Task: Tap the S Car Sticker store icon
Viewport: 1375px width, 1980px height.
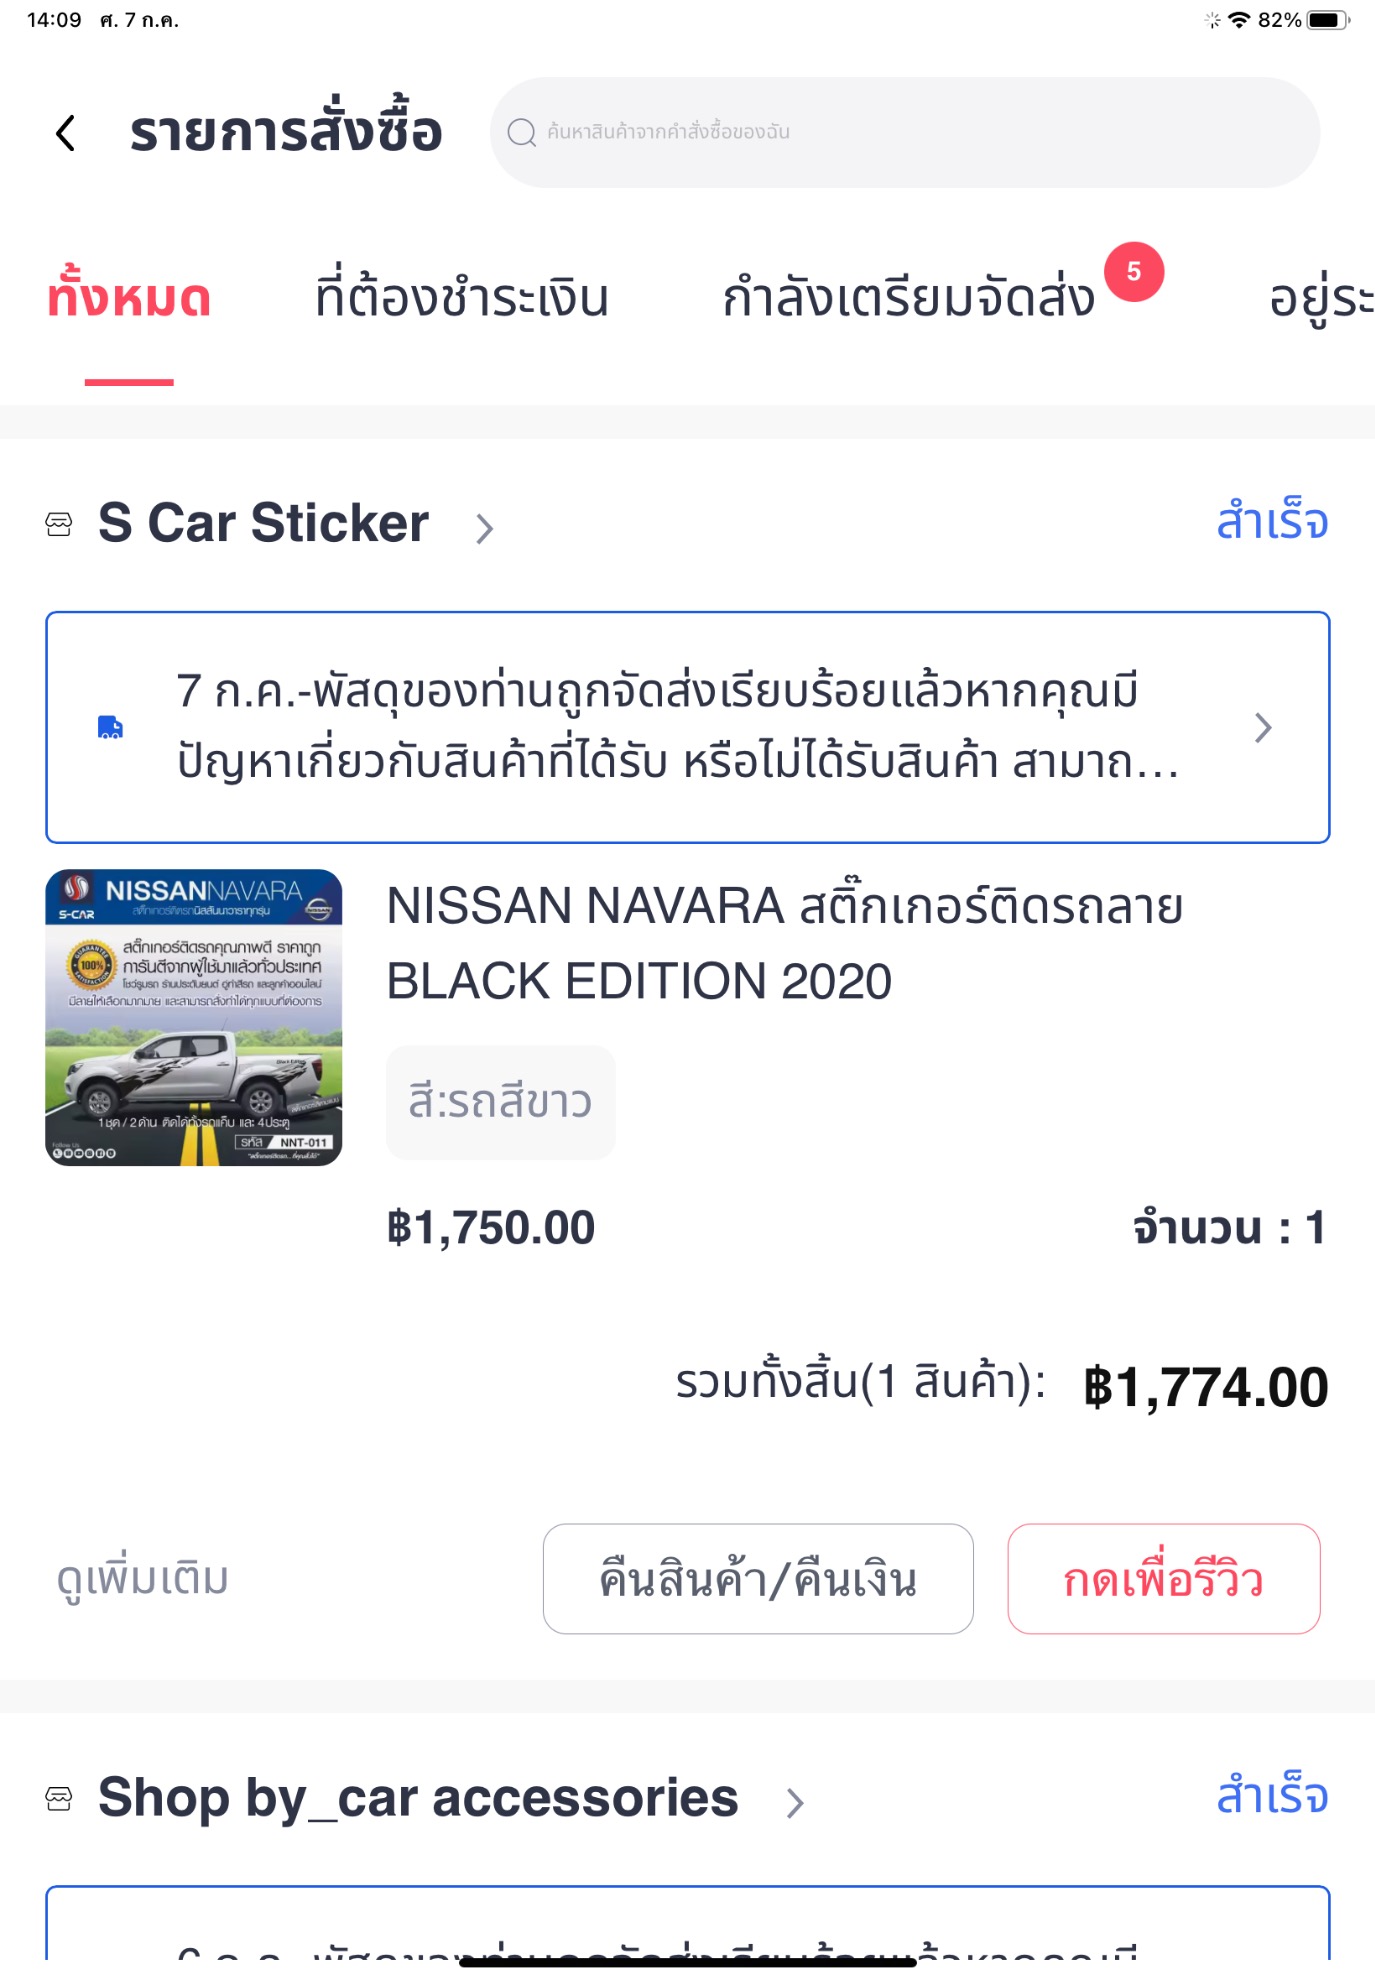Action: (x=59, y=524)
